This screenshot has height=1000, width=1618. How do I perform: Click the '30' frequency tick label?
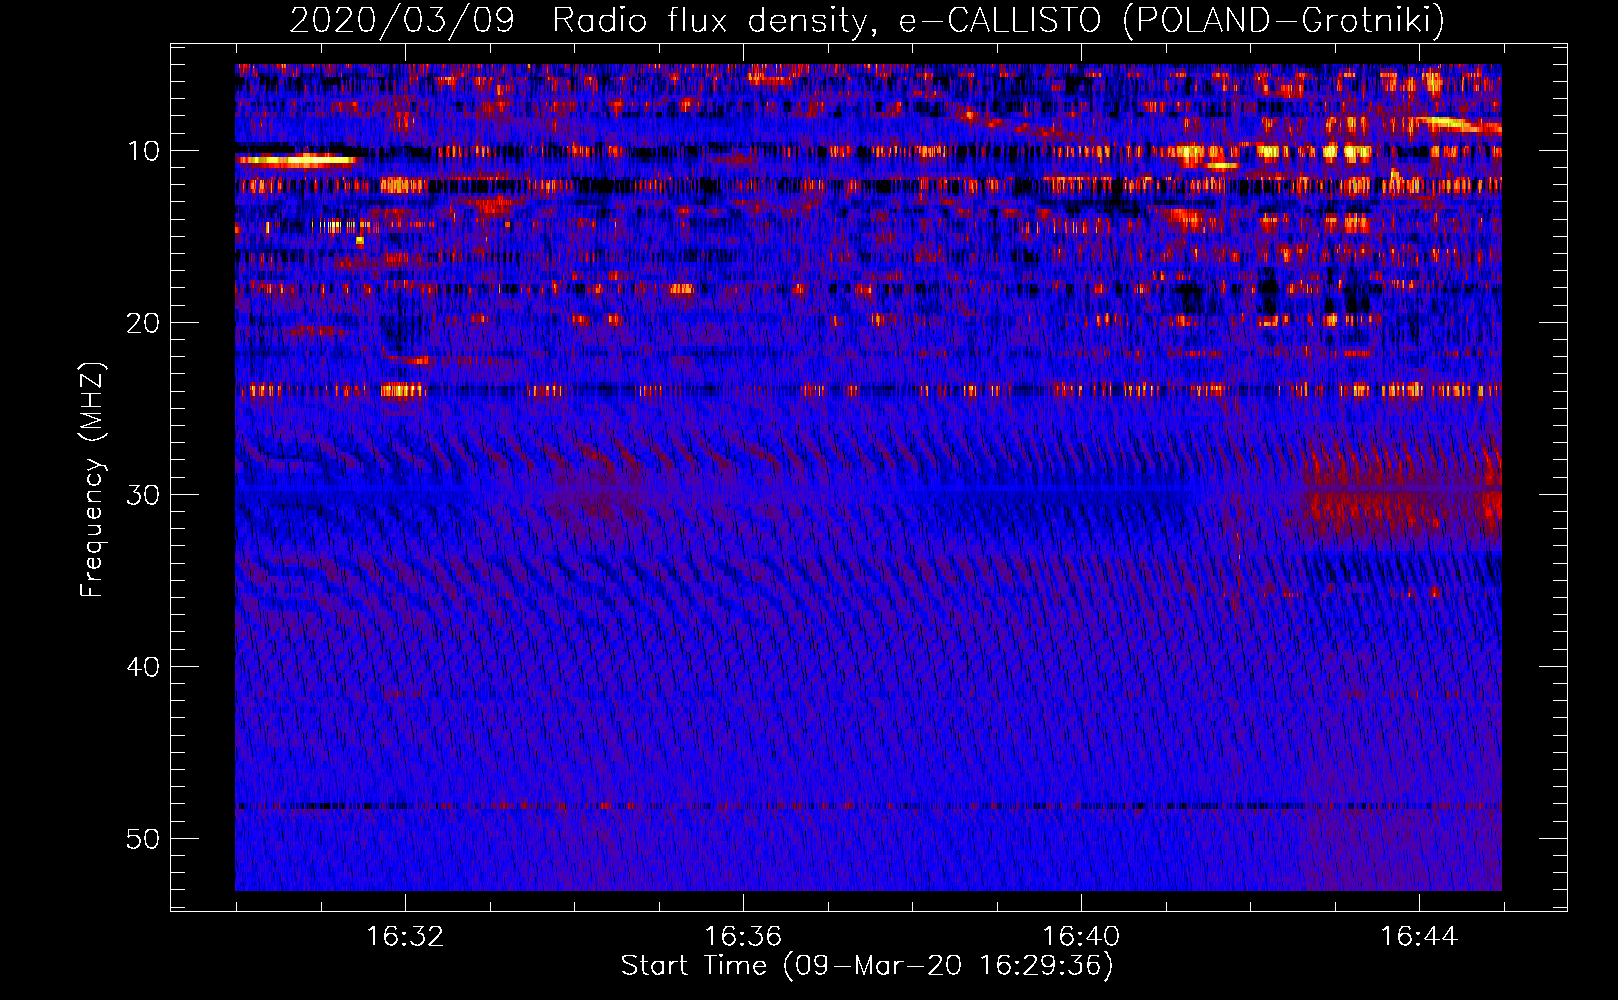click(x=144, y=495)
